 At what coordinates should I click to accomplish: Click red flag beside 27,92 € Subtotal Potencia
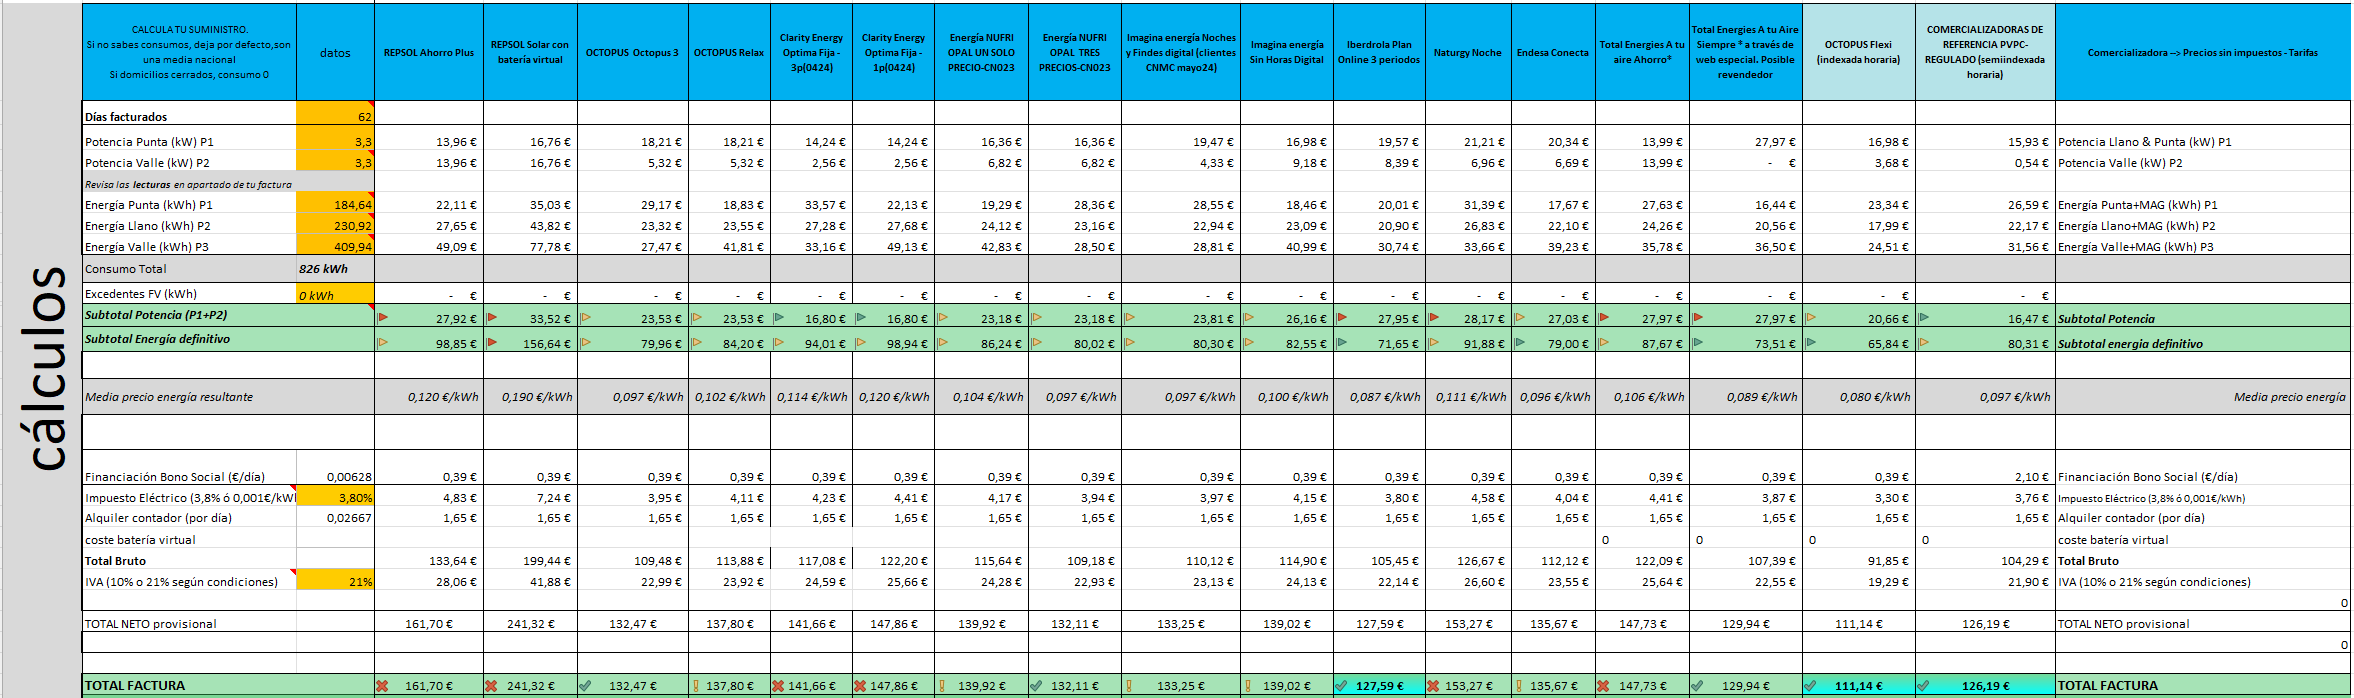tap(383, 318)
